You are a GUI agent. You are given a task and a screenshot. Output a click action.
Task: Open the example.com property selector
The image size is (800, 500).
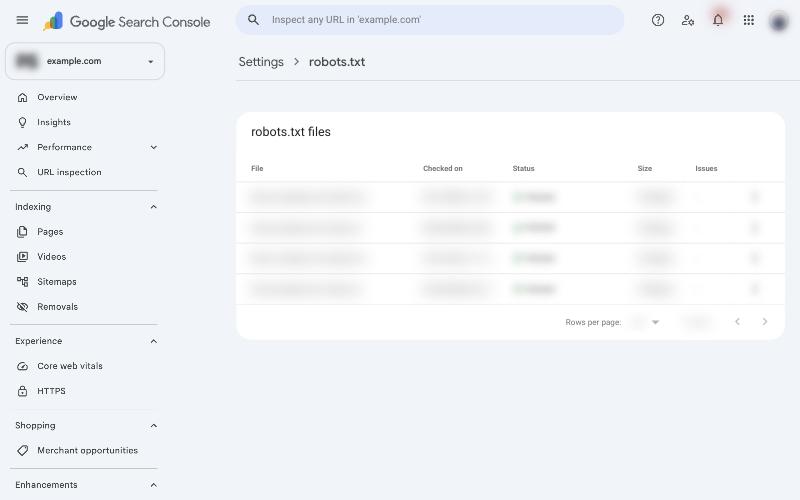click(85, 61)
